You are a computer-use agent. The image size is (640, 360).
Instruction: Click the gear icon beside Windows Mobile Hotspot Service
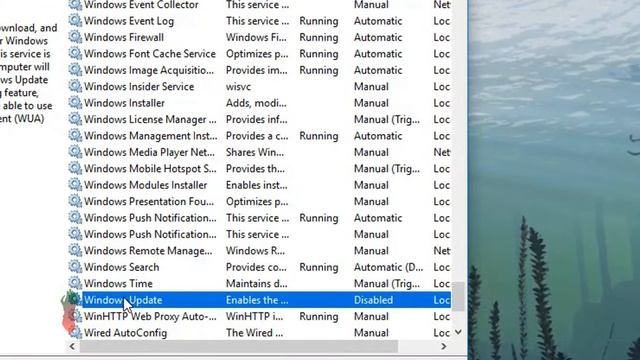point(75,168)
